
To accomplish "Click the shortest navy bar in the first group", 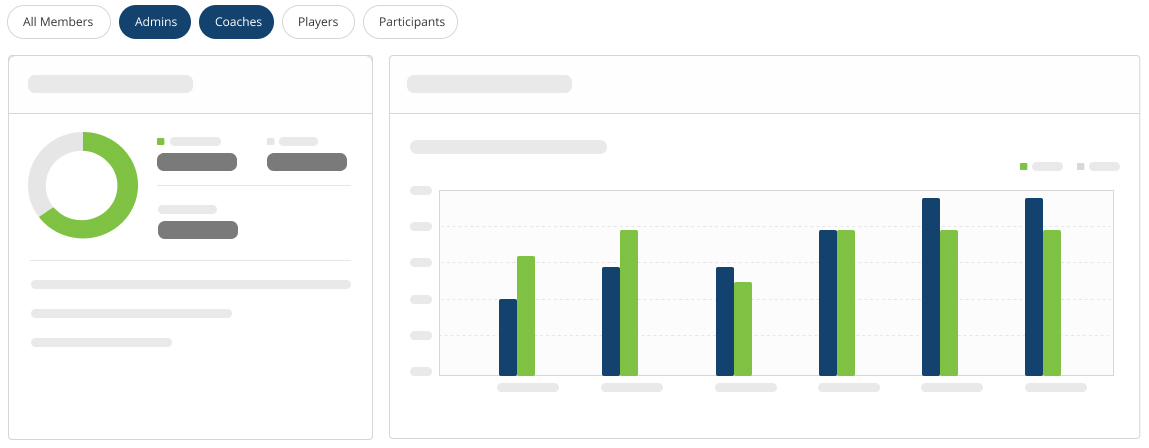I will [x=508, y=337].
